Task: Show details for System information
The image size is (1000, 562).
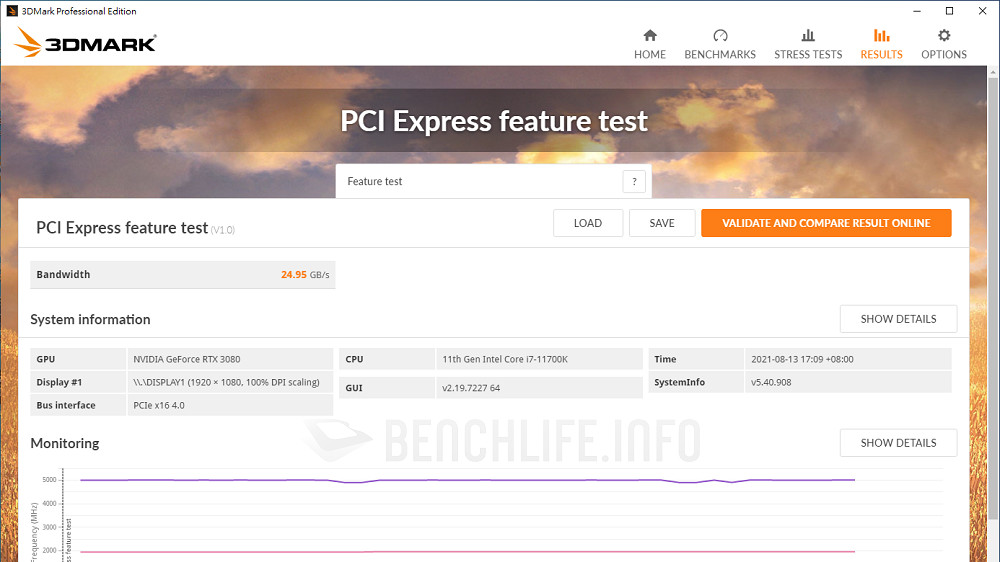Action: (898, 319)
